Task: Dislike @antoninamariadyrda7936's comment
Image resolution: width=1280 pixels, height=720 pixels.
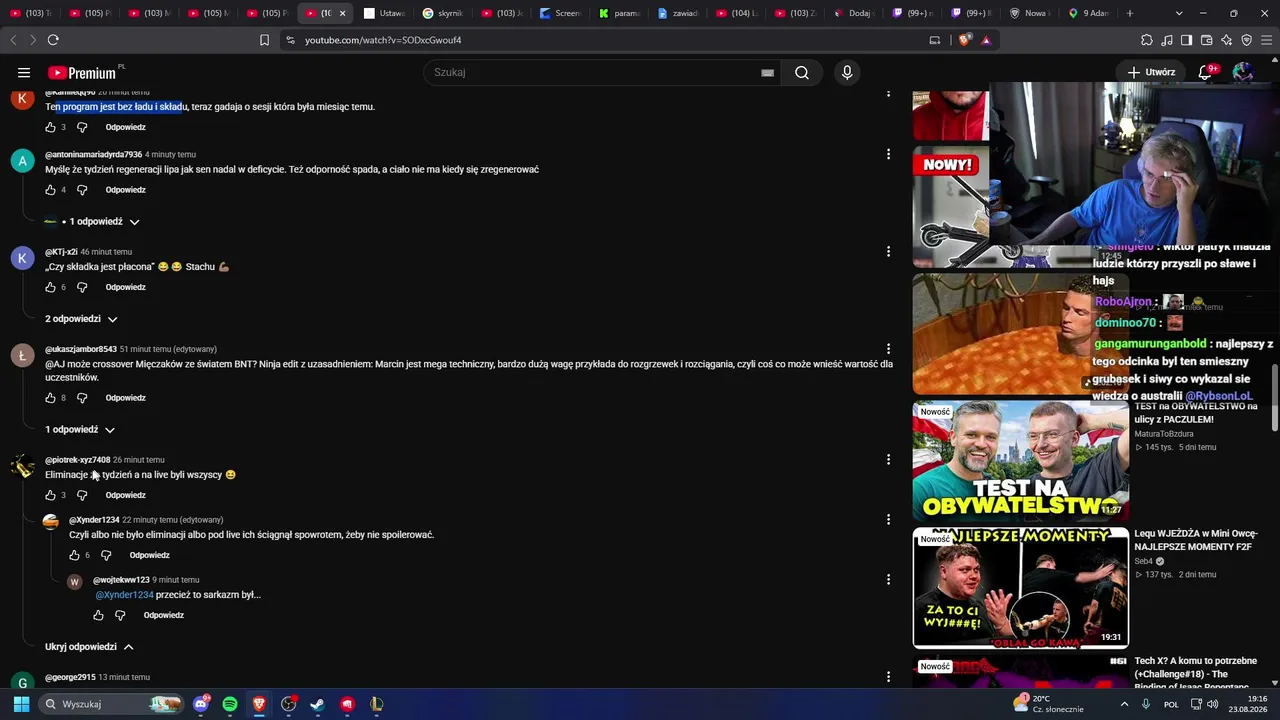Action: (x=82, y=190)
